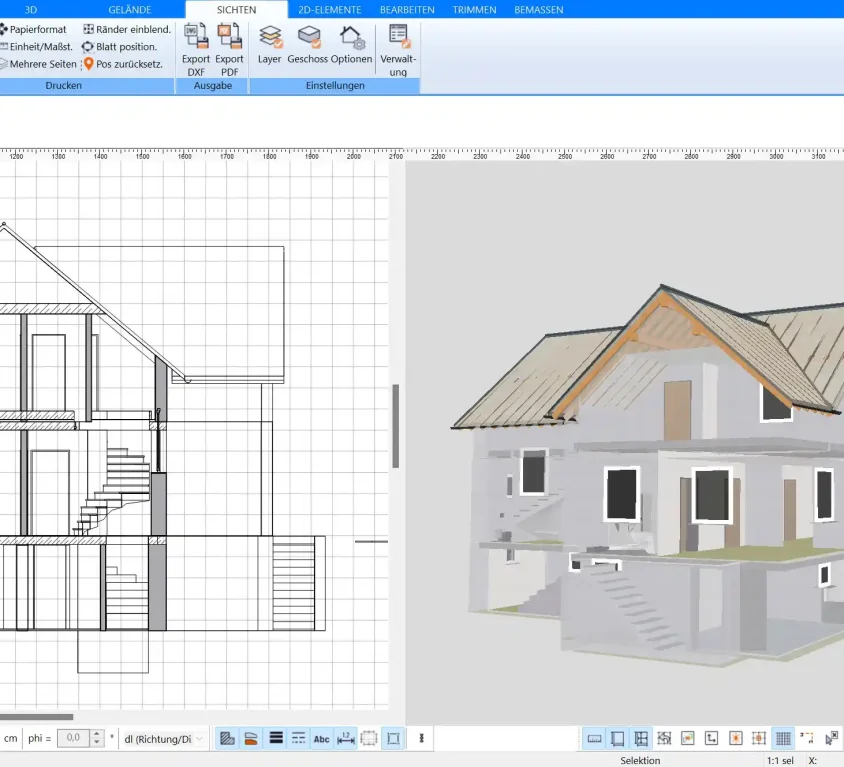Click the toolbar overflow handle icon

(x=421, y=738)
